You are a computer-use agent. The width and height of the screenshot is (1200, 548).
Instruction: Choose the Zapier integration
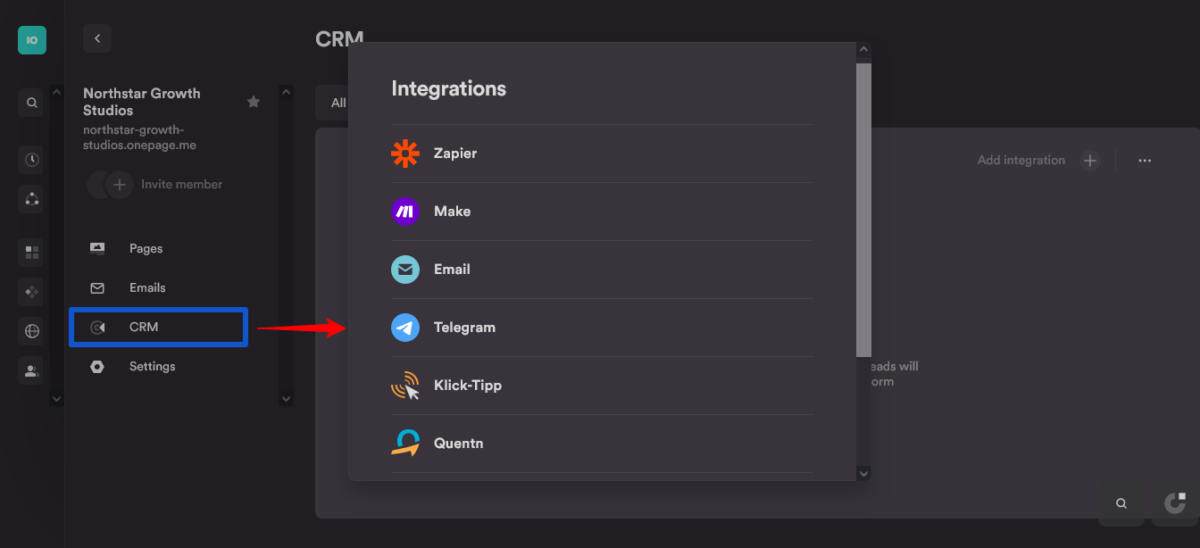coord(602,154)
